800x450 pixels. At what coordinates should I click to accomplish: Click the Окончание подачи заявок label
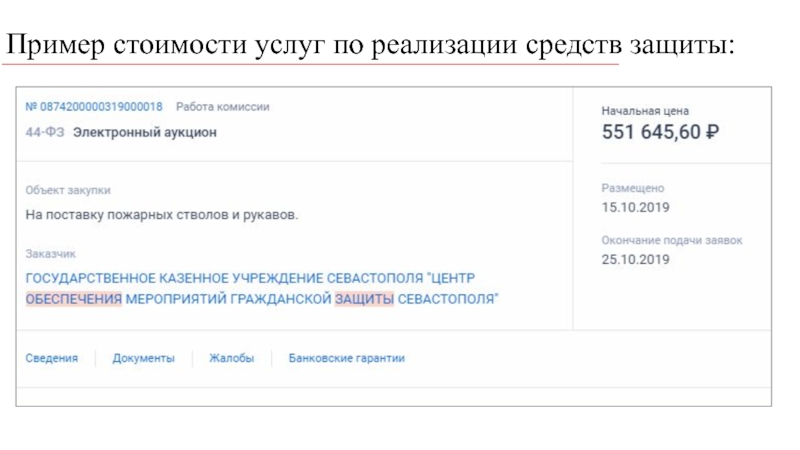(672, 241)
